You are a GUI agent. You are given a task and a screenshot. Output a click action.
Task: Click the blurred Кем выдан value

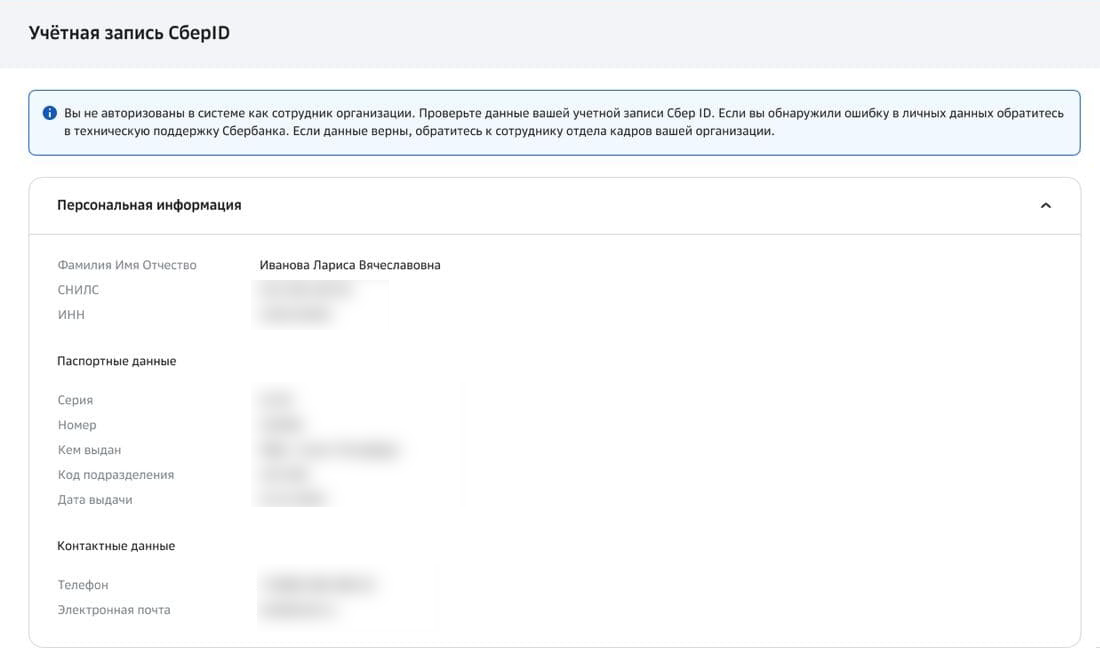point(330,450)
